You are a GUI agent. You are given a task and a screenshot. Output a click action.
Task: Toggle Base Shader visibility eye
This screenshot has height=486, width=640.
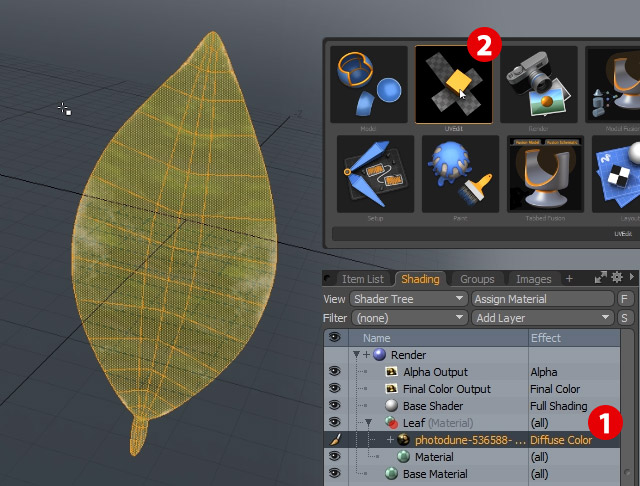click(x=335, y=405)
